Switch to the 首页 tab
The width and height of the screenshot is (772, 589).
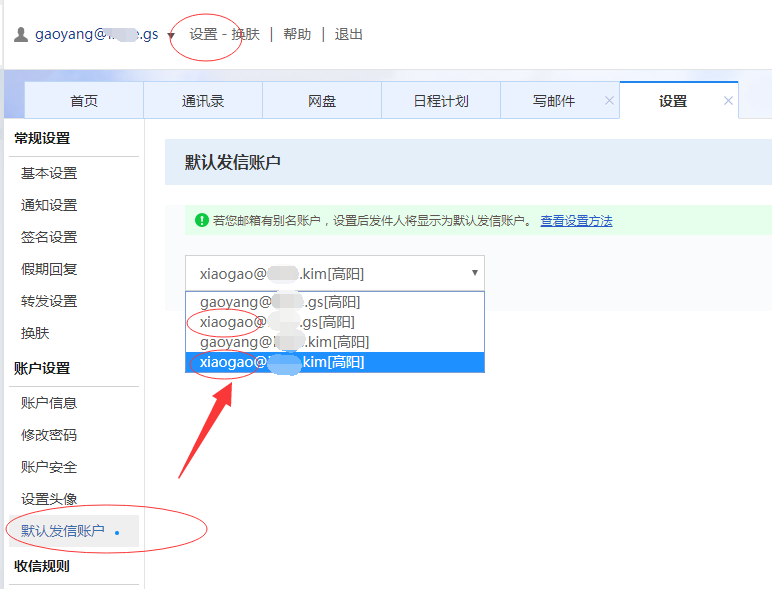(84, 101)
